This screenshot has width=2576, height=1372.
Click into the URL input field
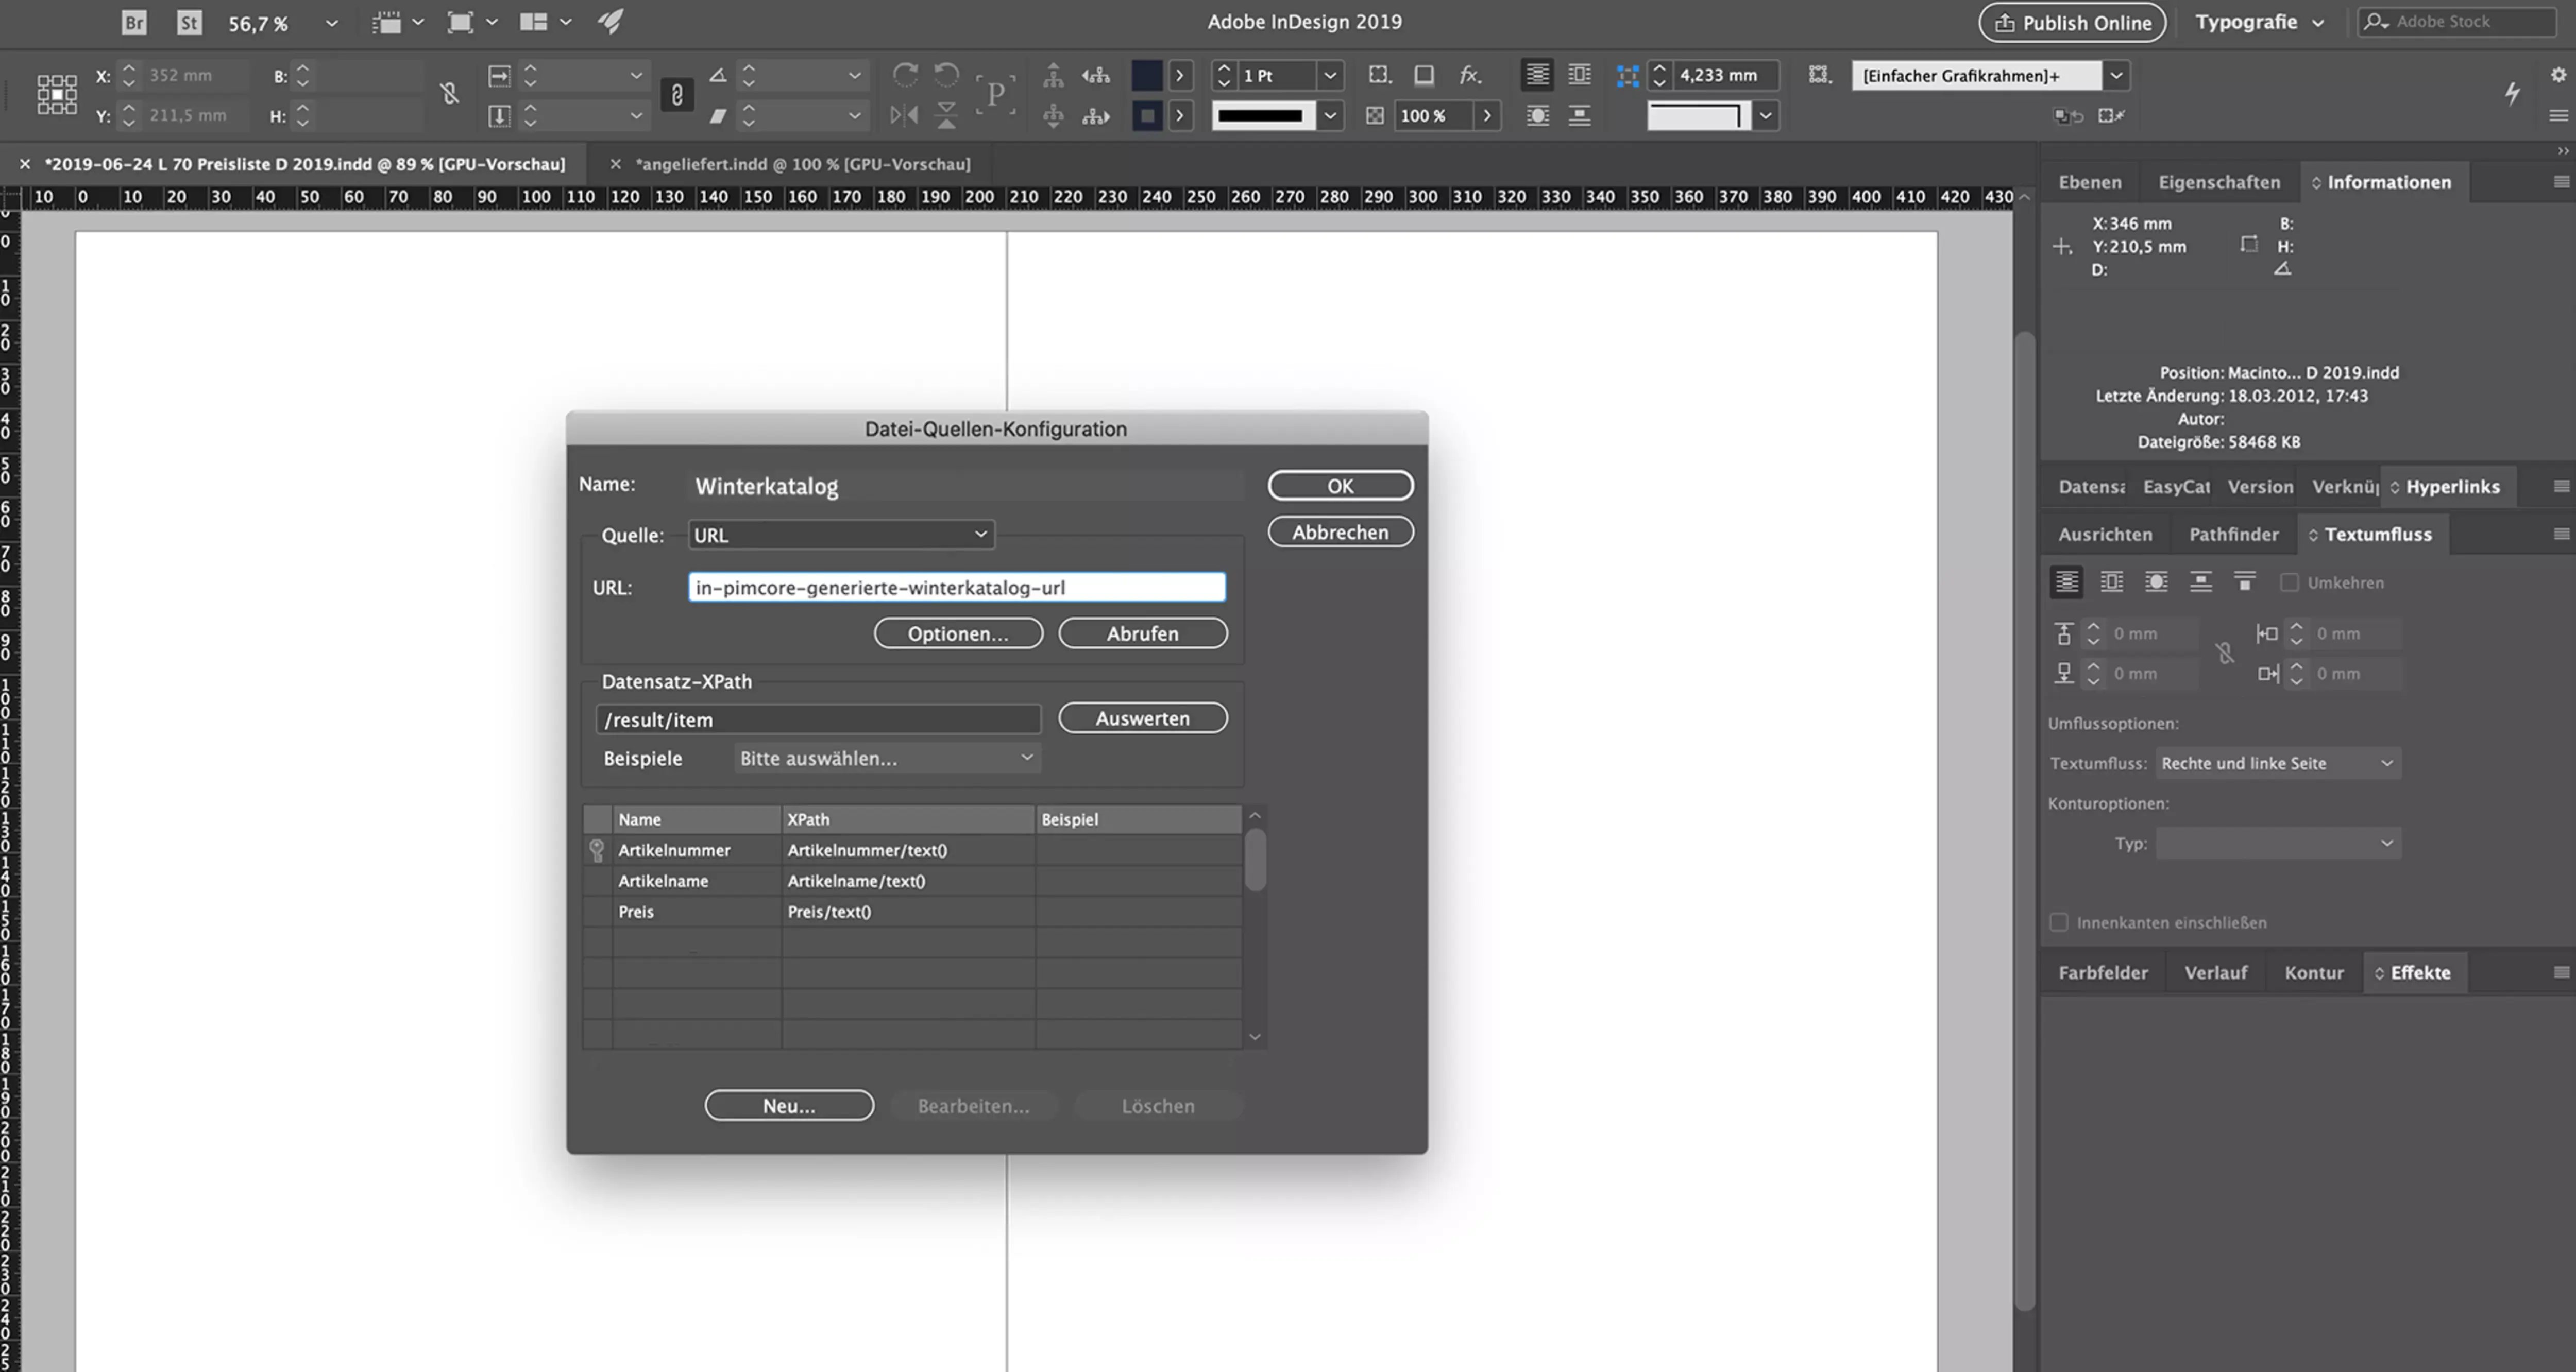[x=956, y=587]
